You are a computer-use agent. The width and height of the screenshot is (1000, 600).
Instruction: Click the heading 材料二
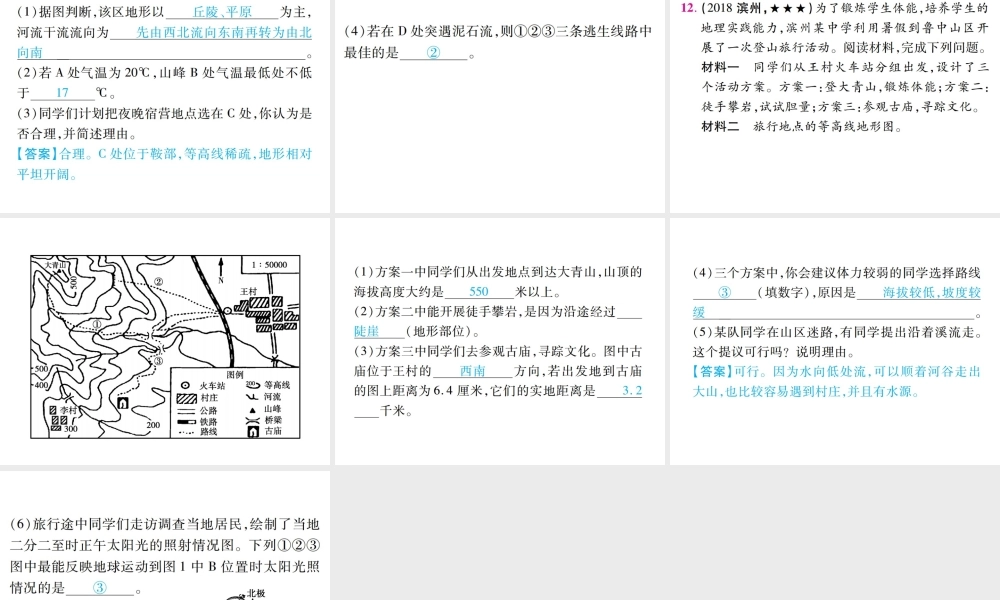[x=720, y=126]
